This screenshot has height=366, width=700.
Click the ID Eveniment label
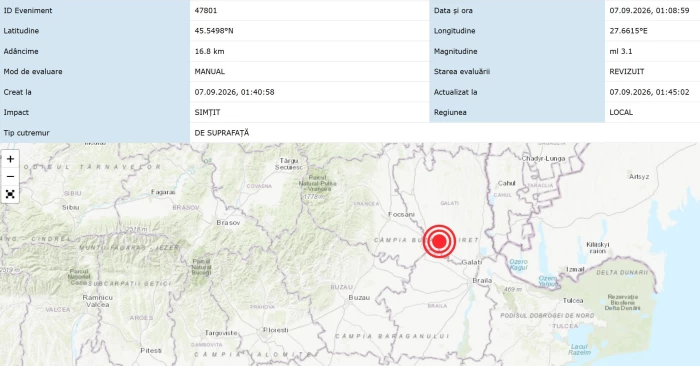click(x=28, y=10)
